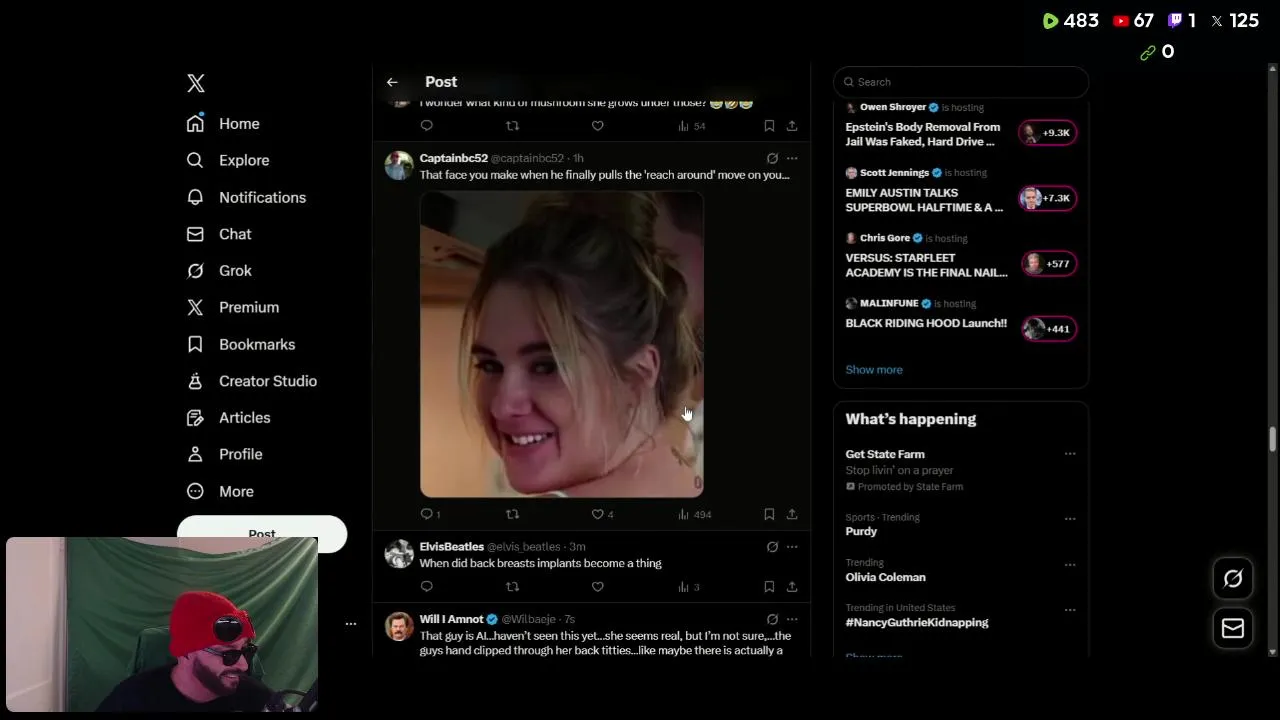Viewport: 1280px width, 720px height.
Task: Open the Will I Amnot profile name
Action: [451, 619]
